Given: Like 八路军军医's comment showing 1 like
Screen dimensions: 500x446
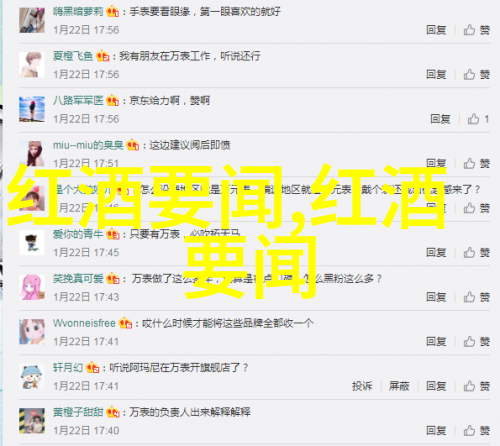Looking at the screenshot, I should pyautogui.click(x=478, y=119).
